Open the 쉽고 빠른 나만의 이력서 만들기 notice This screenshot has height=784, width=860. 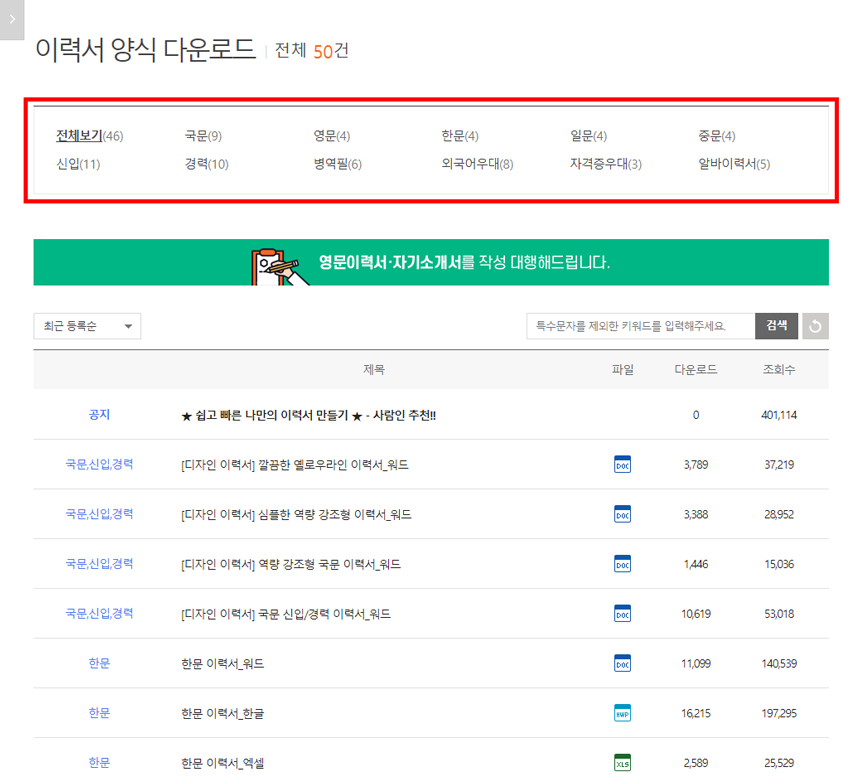pos(308,415)
